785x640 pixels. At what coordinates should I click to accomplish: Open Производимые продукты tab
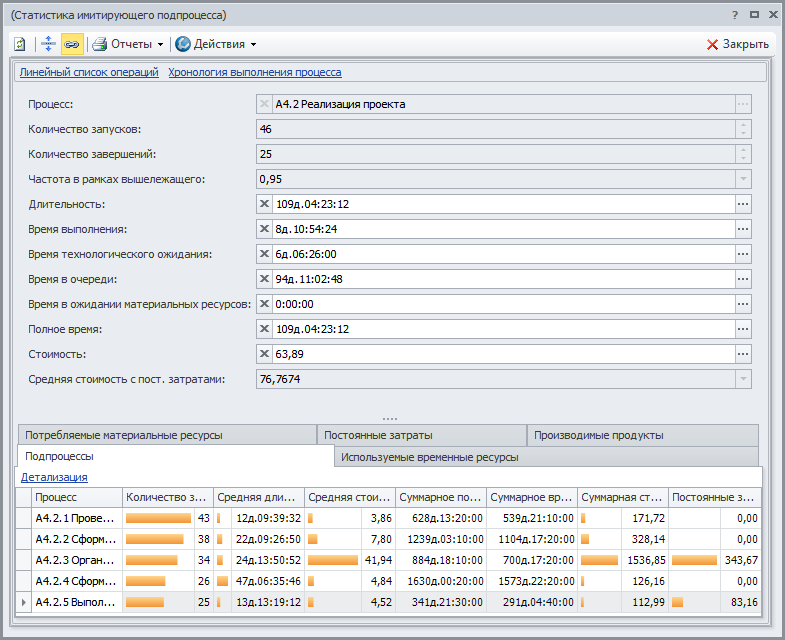coord(598,435)
